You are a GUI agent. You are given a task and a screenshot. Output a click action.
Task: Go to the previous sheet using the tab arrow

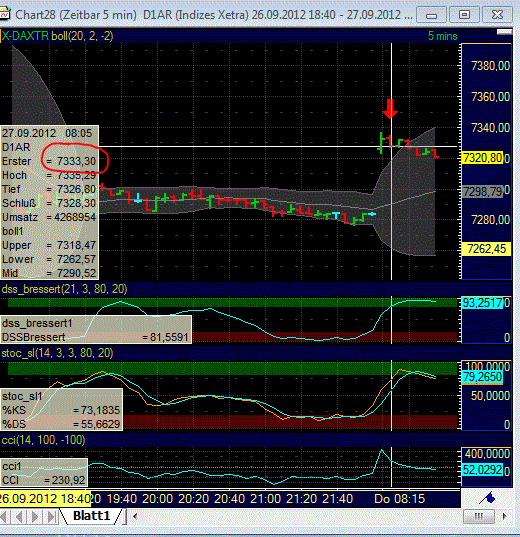pos(20,516)
